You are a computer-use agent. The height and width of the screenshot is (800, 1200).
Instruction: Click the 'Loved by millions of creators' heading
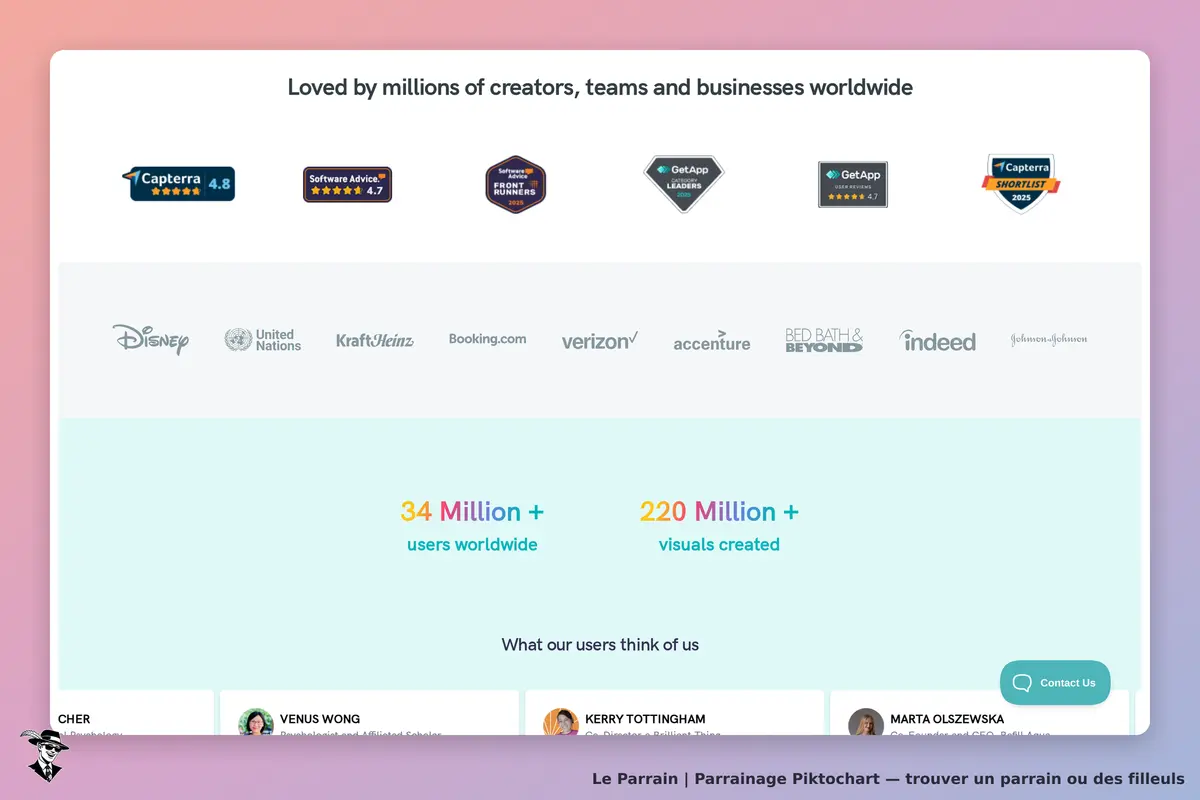coord(600,87)
